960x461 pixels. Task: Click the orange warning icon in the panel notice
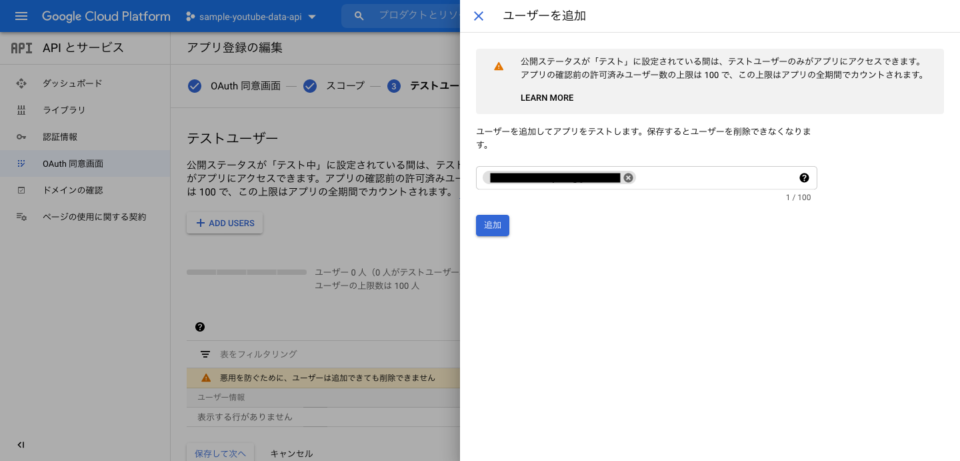click(x=499, y=66)
